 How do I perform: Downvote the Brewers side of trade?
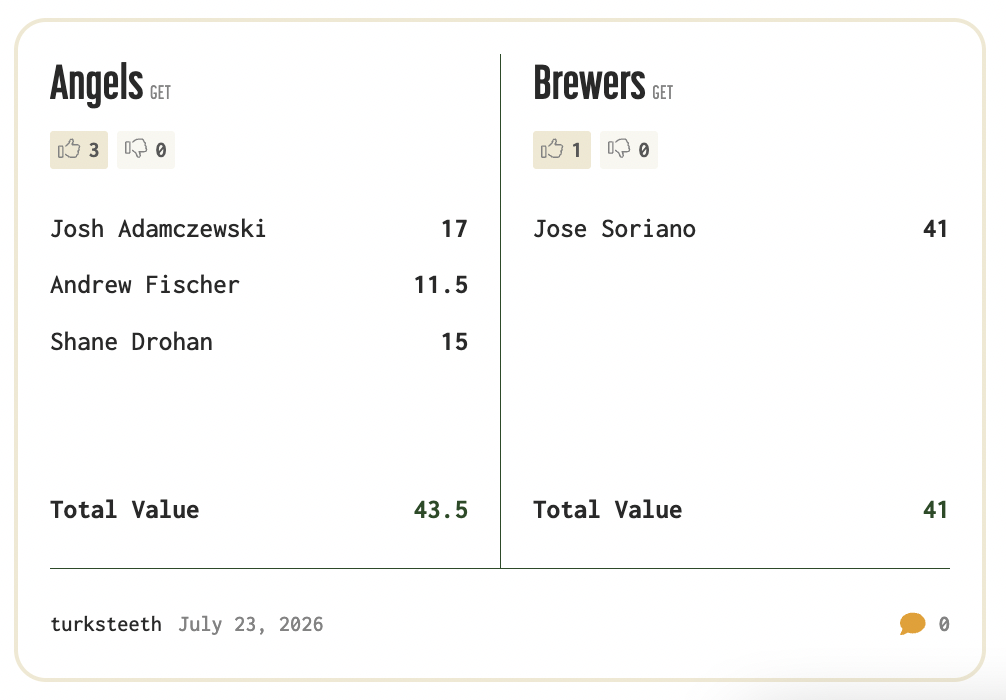(629, 150)
